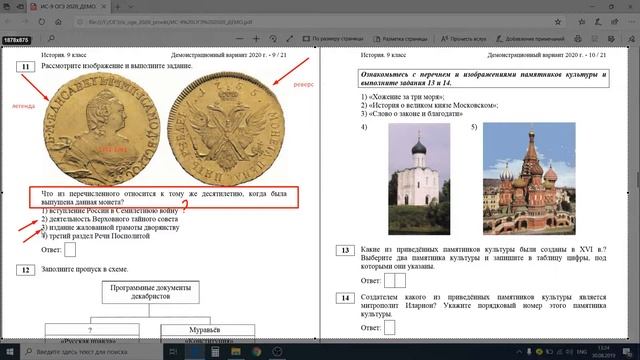Screen dimensions: 640x360
Task: Click Добавление примечаний button
Action: [x=530, y=39]
